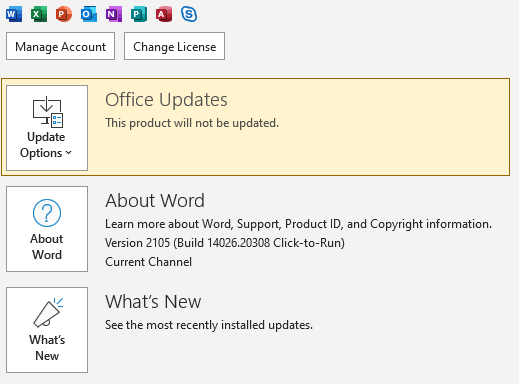The height and width of the screenshot is (384, 519).
Task: Select the Change License button
Action: [174, 46]
